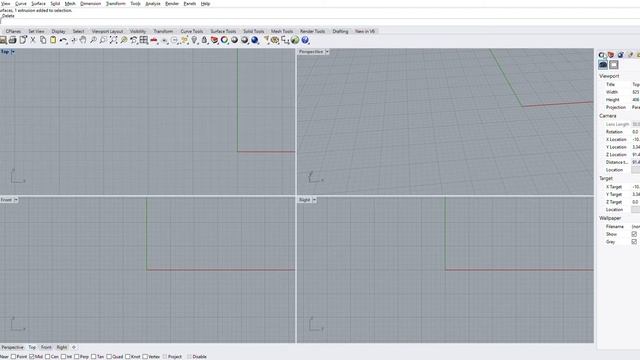Click the Zoom Extents icon
This screenshot has height=360, width=640.
[x=113, y=40]
